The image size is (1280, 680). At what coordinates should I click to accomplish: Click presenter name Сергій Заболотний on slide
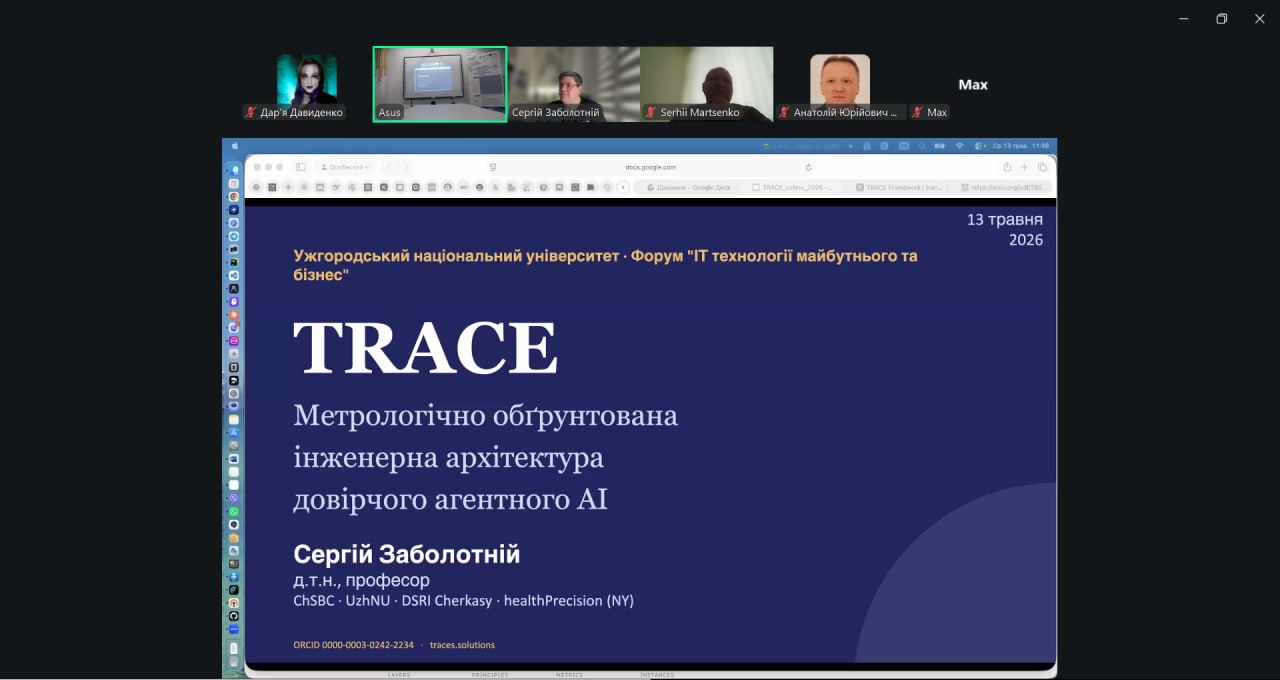click(407, 554)
